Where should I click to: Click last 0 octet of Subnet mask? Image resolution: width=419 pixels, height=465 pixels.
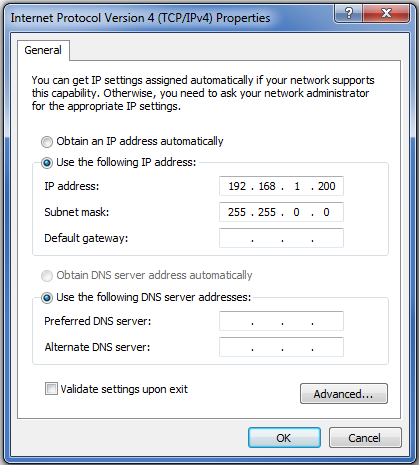pyautogui.click(x=326, y=212)
